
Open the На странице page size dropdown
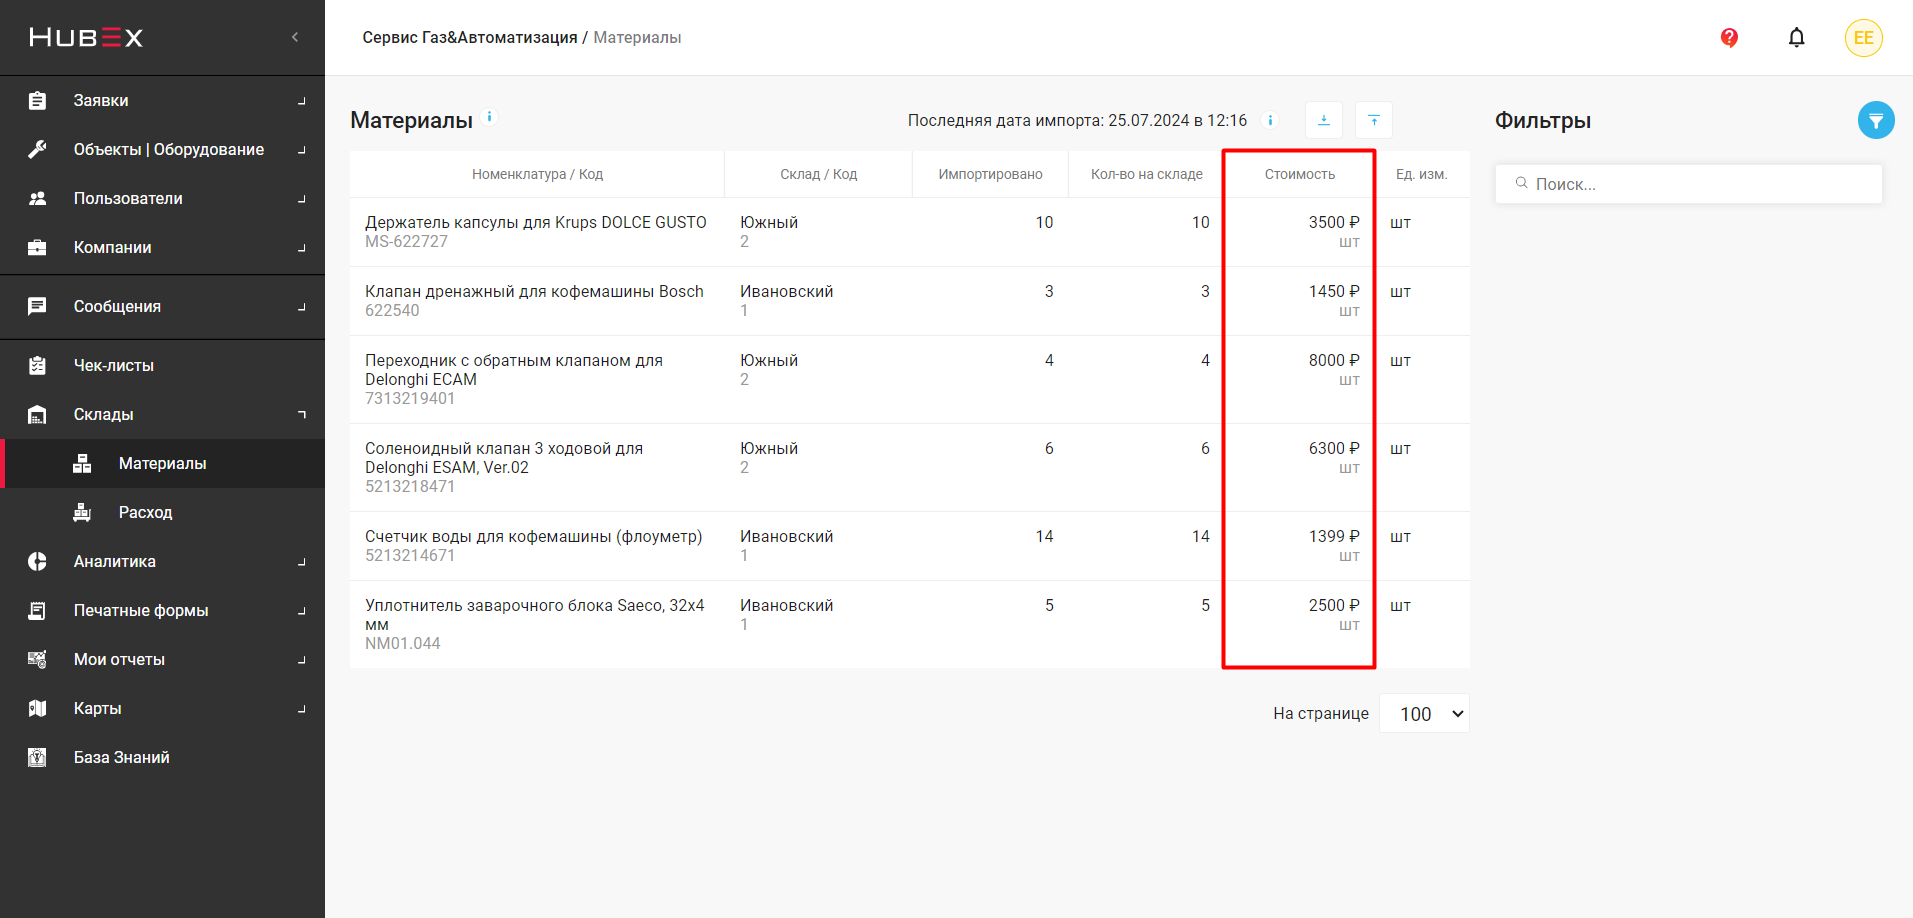(x=1424, y=713)
